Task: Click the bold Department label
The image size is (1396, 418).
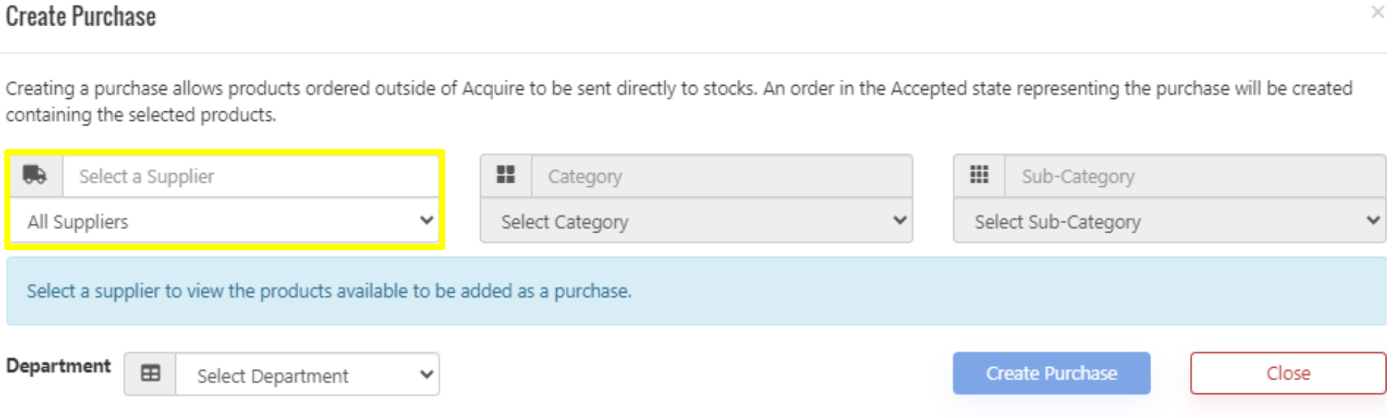Action: point(58,366)
